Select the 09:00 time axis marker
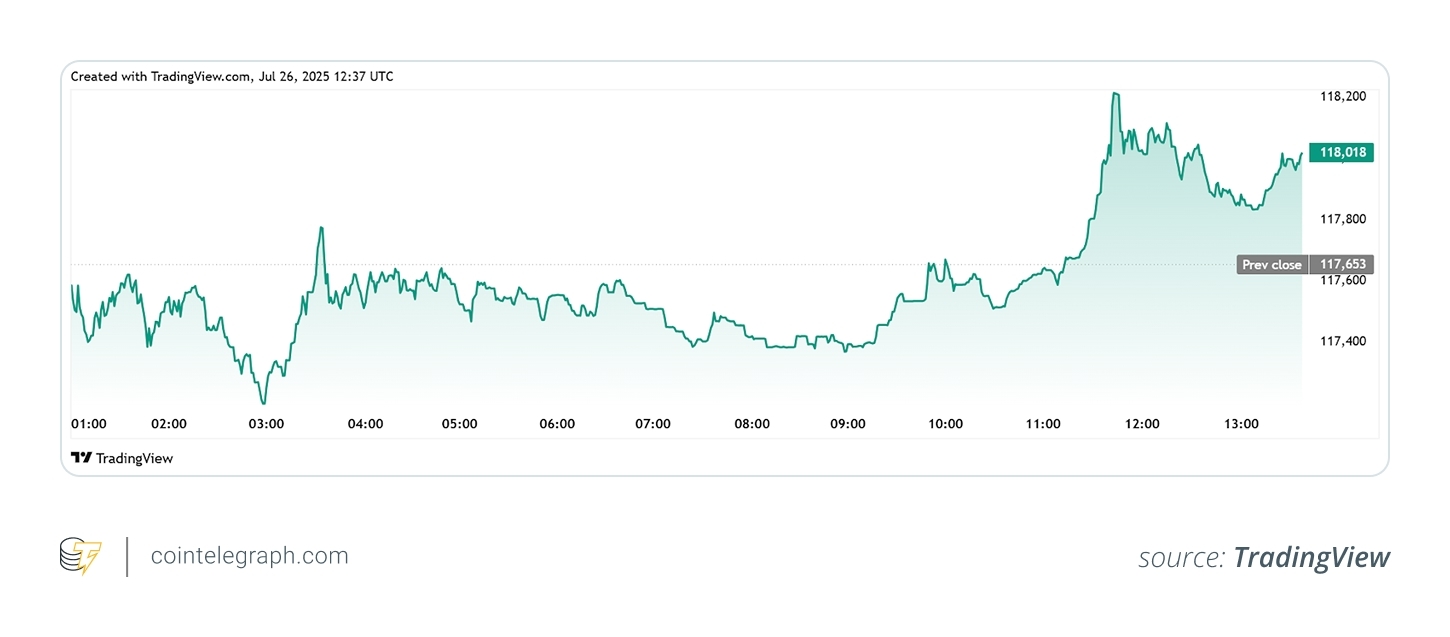The height and width of the screenshot is (637, 1450). tap(848, 424)
